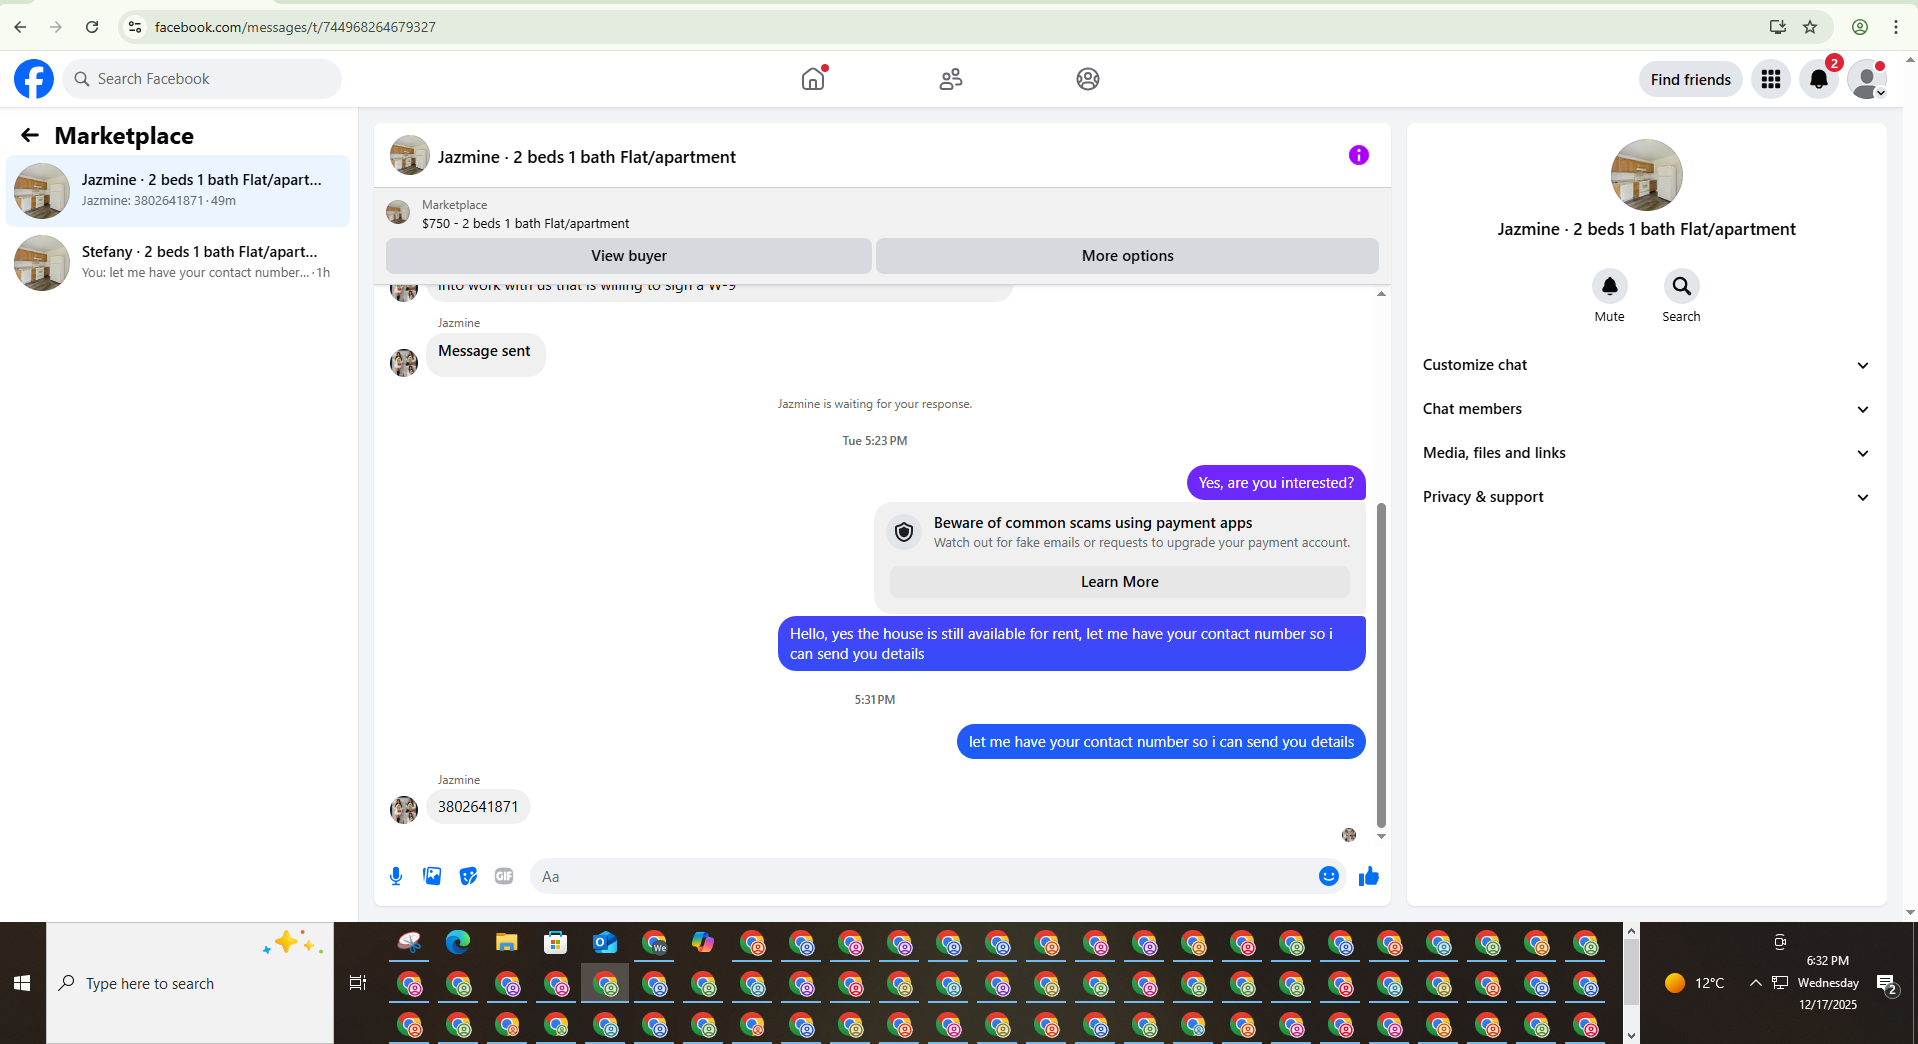Click More options button
The width and height of the screenshot is (1918, 1044).
click(1127, 256)
